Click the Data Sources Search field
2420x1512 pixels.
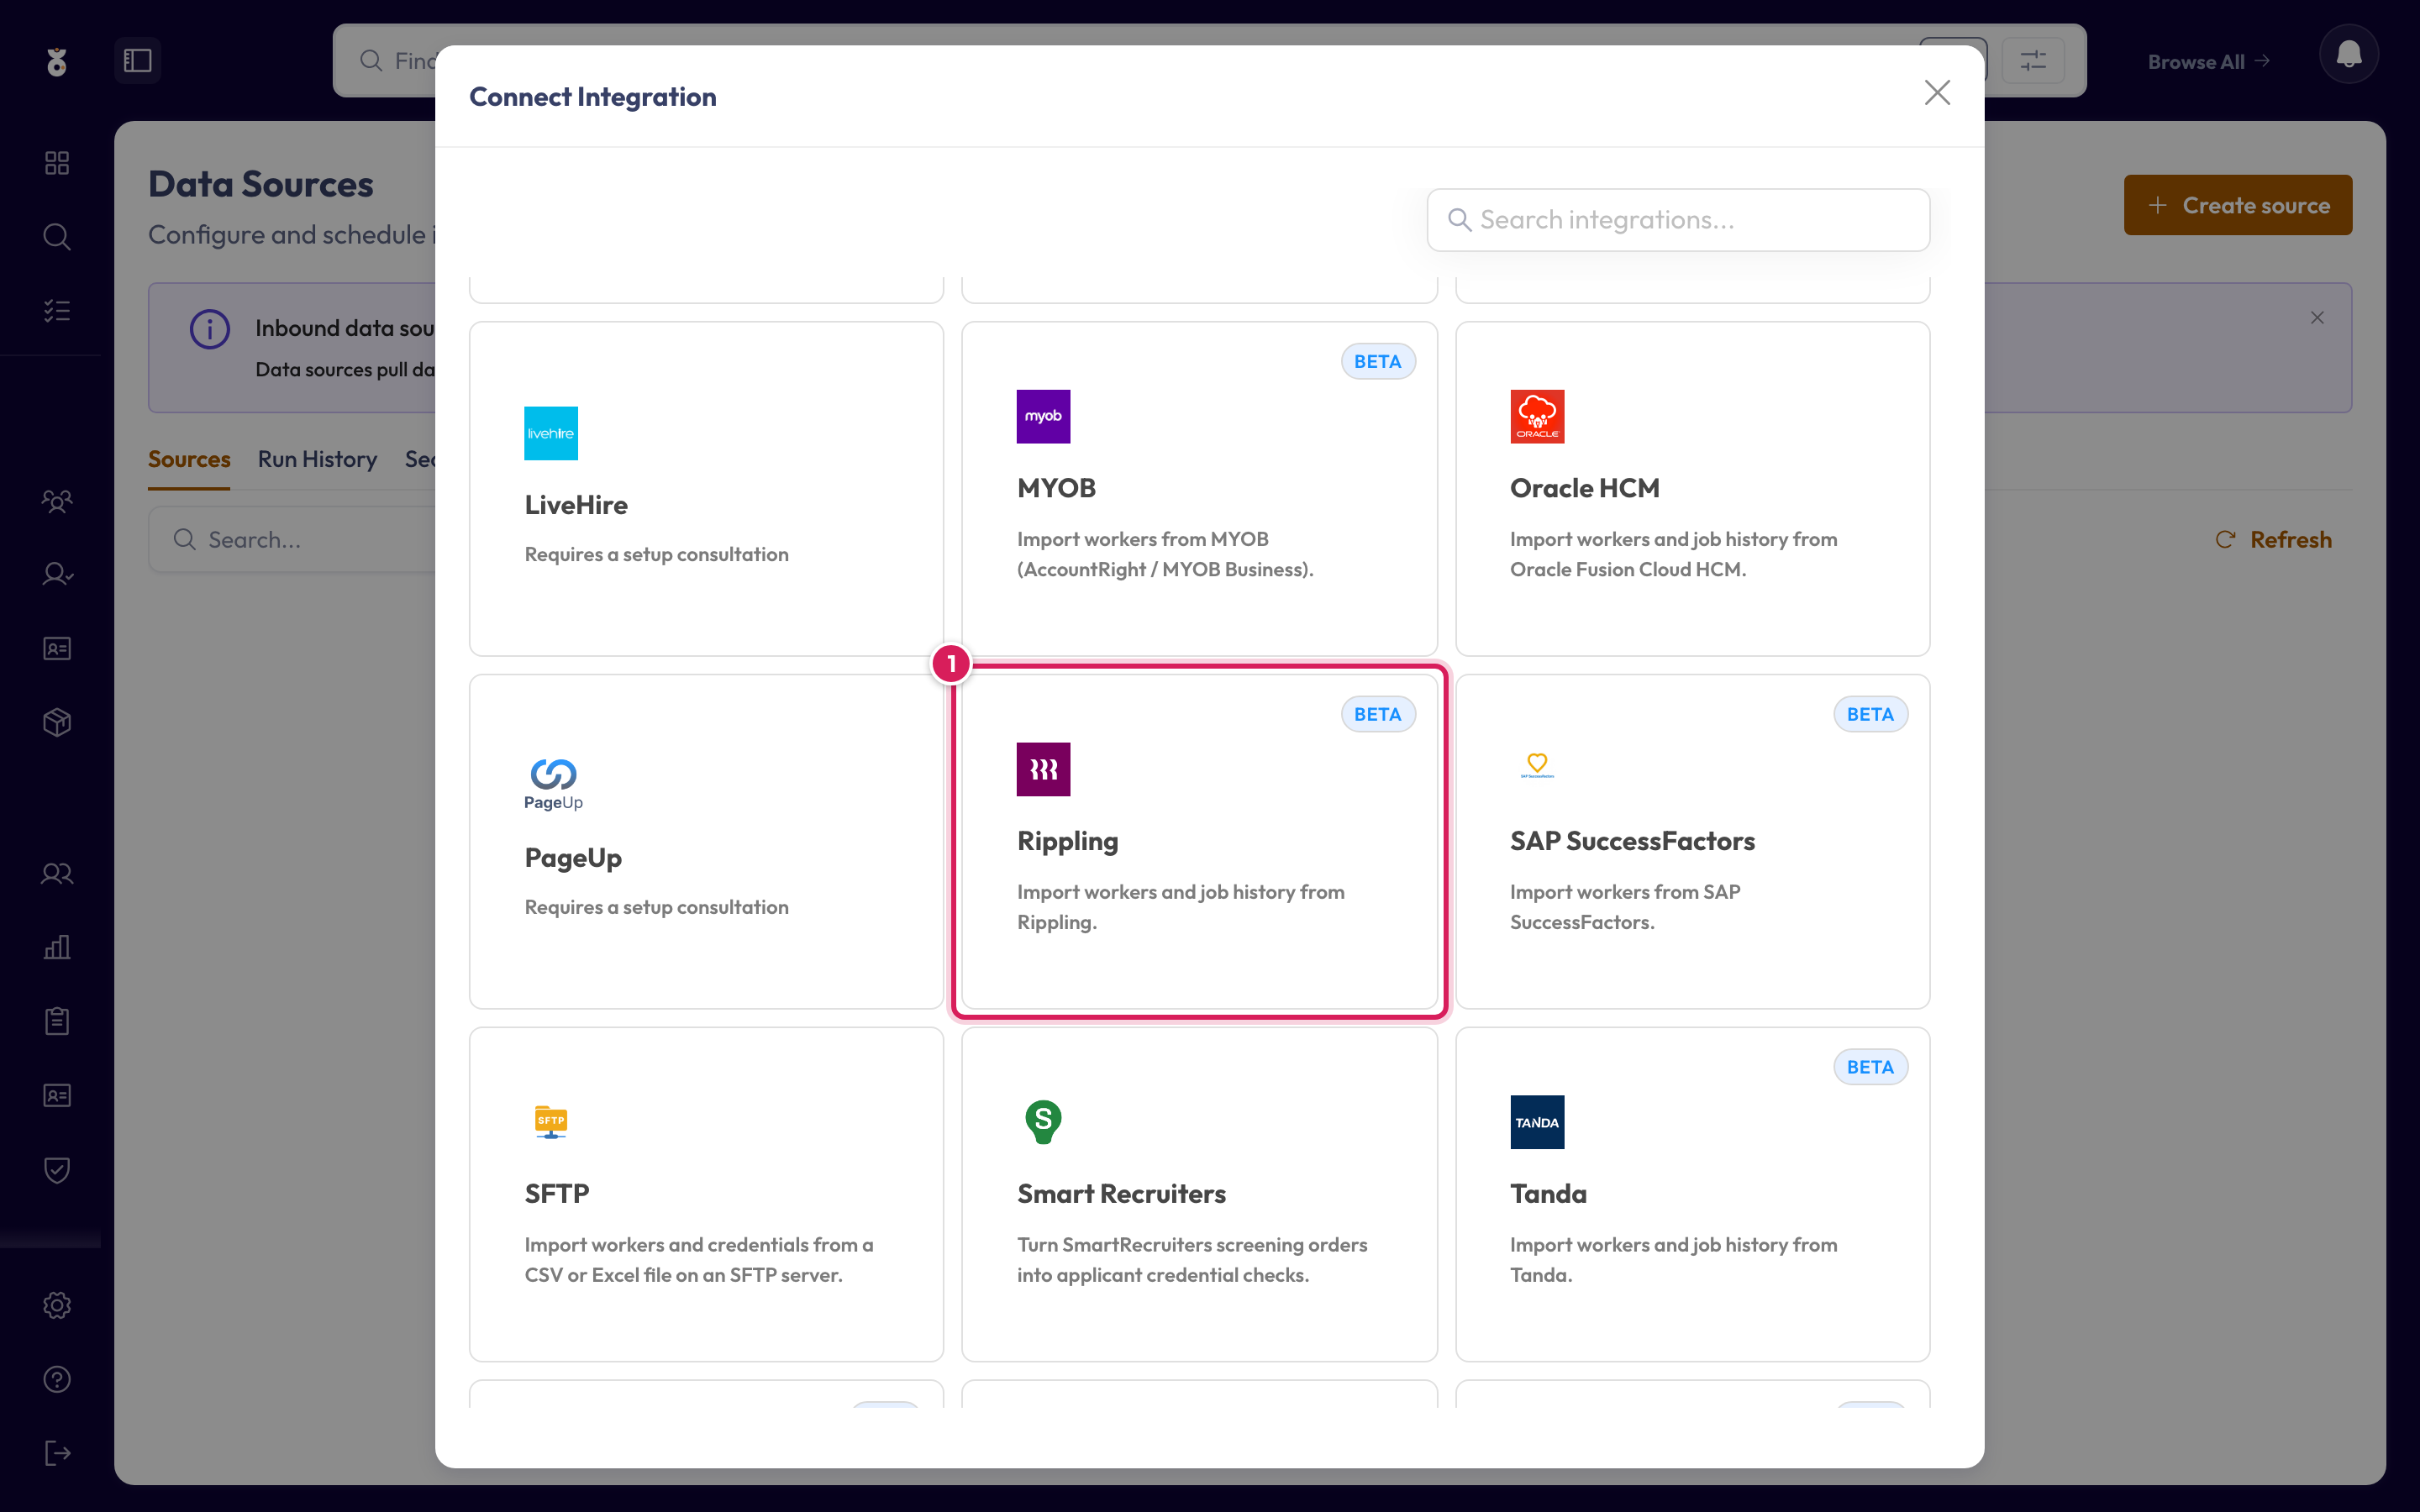click(292, 540)
